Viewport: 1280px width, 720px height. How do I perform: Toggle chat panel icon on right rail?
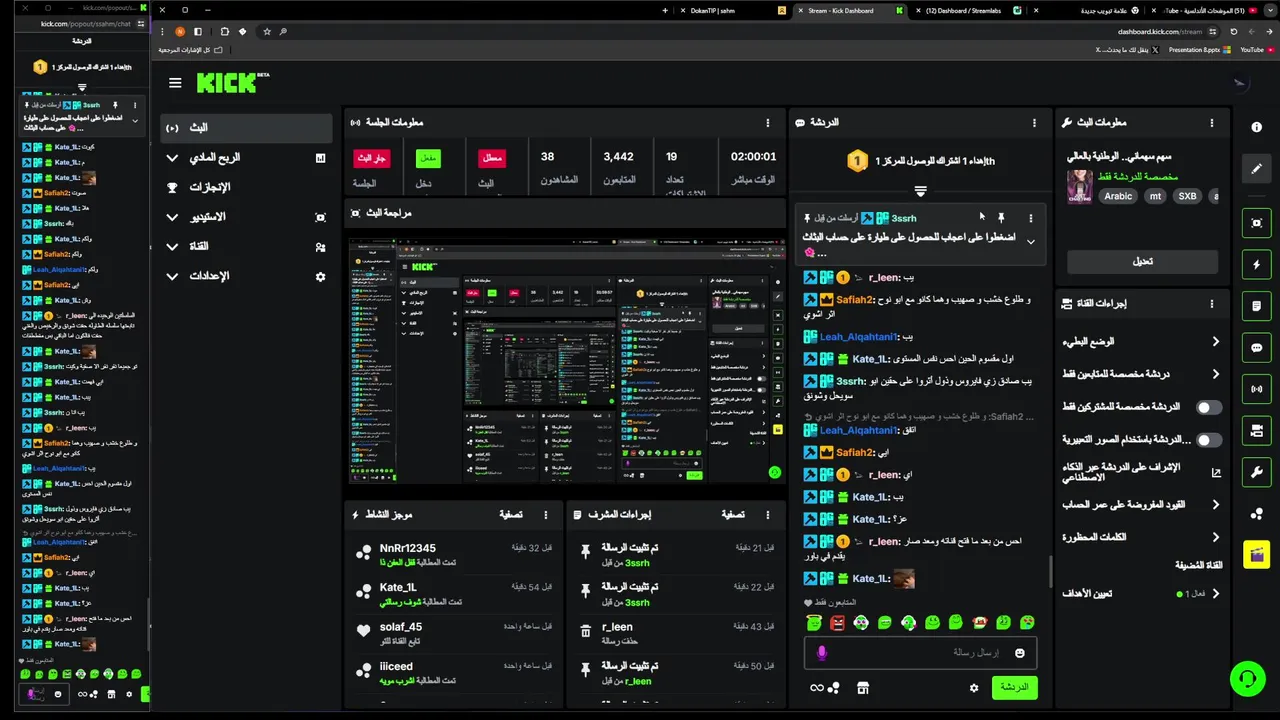(1257, 348)
